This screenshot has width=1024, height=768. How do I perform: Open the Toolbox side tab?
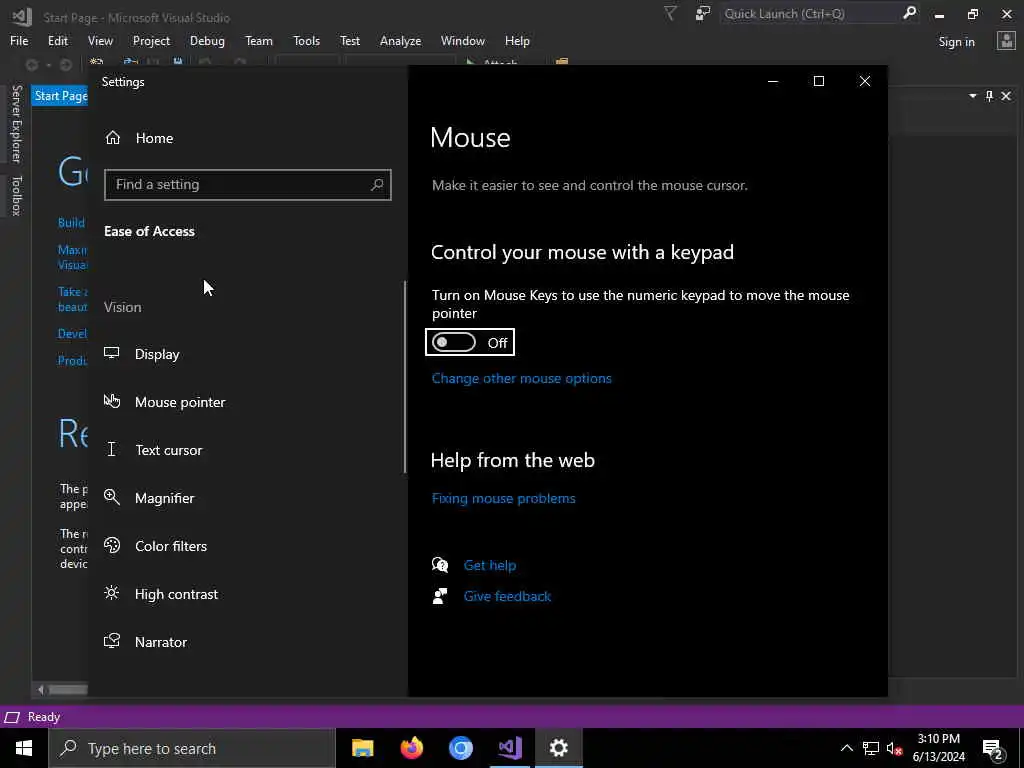pyautogui.click(x=16, y=195)
